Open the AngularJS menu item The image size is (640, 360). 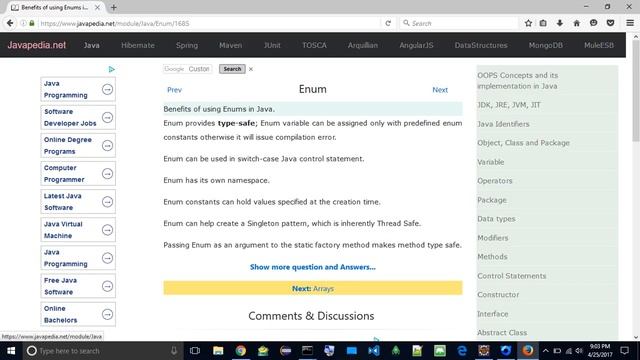pos(416,45)
